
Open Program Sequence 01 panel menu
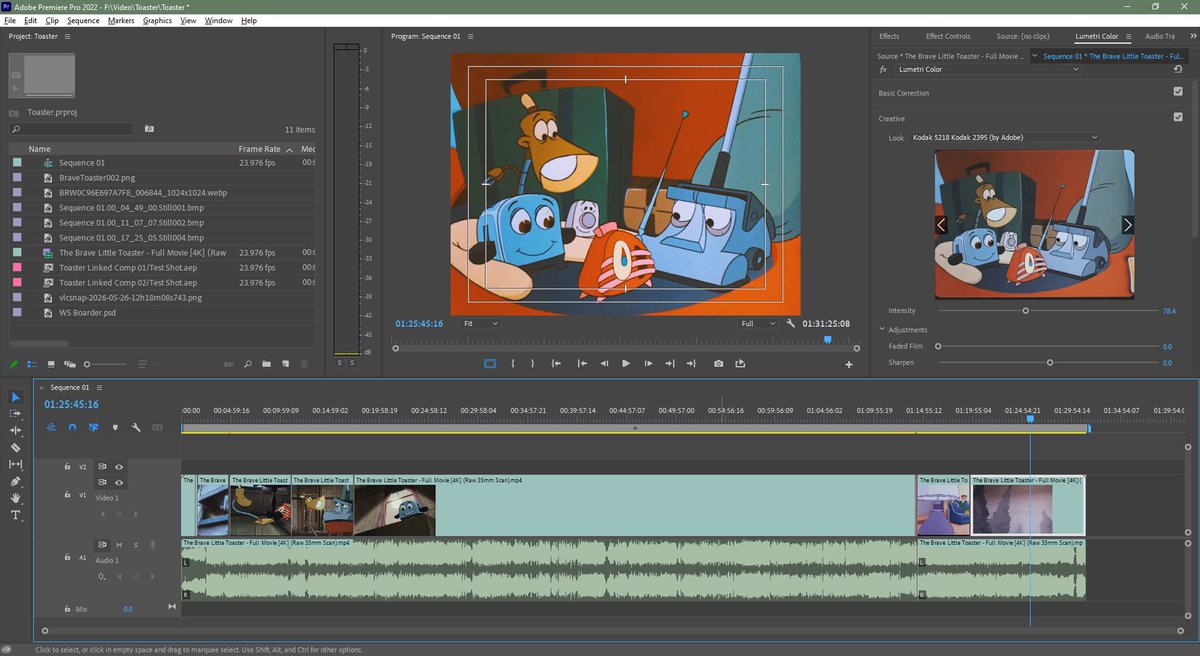pyautogui.click(x=470, y=36)
